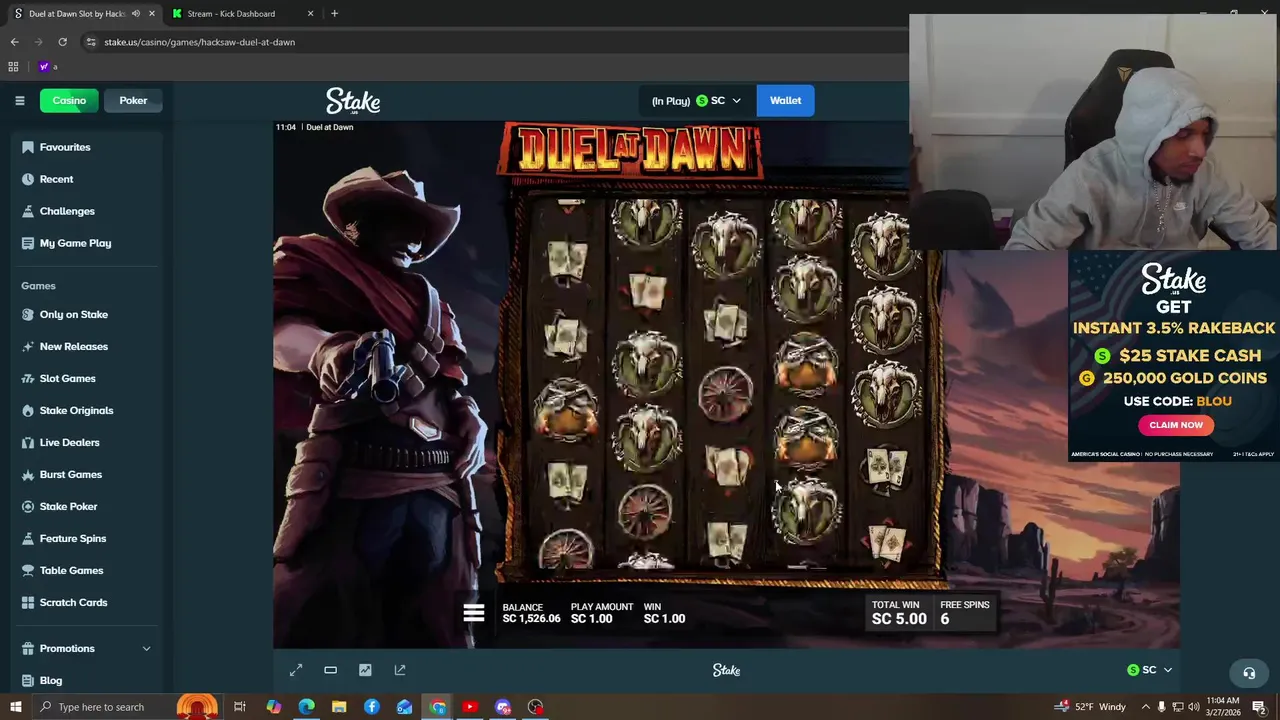The height and width of the screenshot is (720, 1280).
Task: Open Feature Spins in sidebar
Action: (x=85, y=538)
